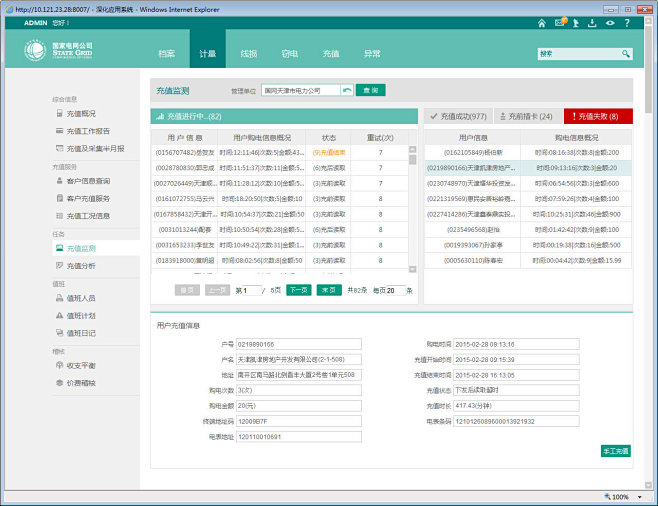Select row (0028780830) in progress table
658x506 pixels.
click(x=279, y=168)
